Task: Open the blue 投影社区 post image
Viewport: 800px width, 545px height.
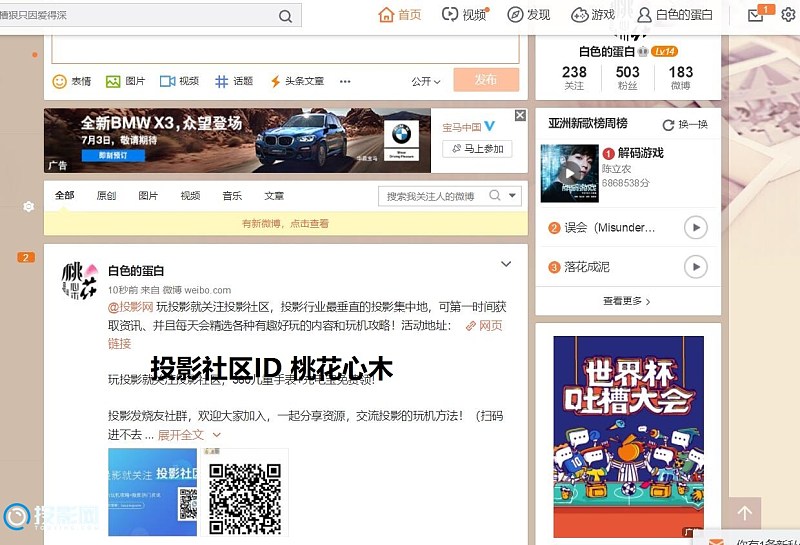Action: pyautogui.click(x=153, y=492)
